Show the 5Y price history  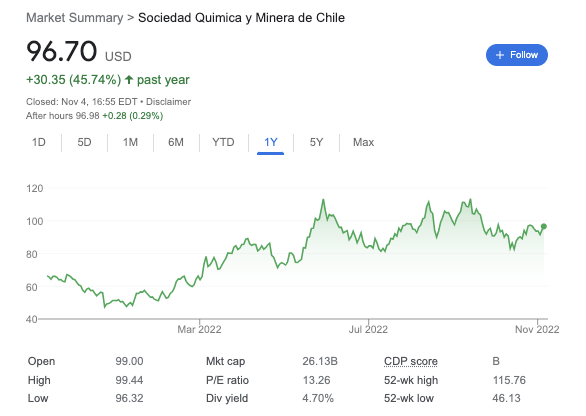point(316,142)
